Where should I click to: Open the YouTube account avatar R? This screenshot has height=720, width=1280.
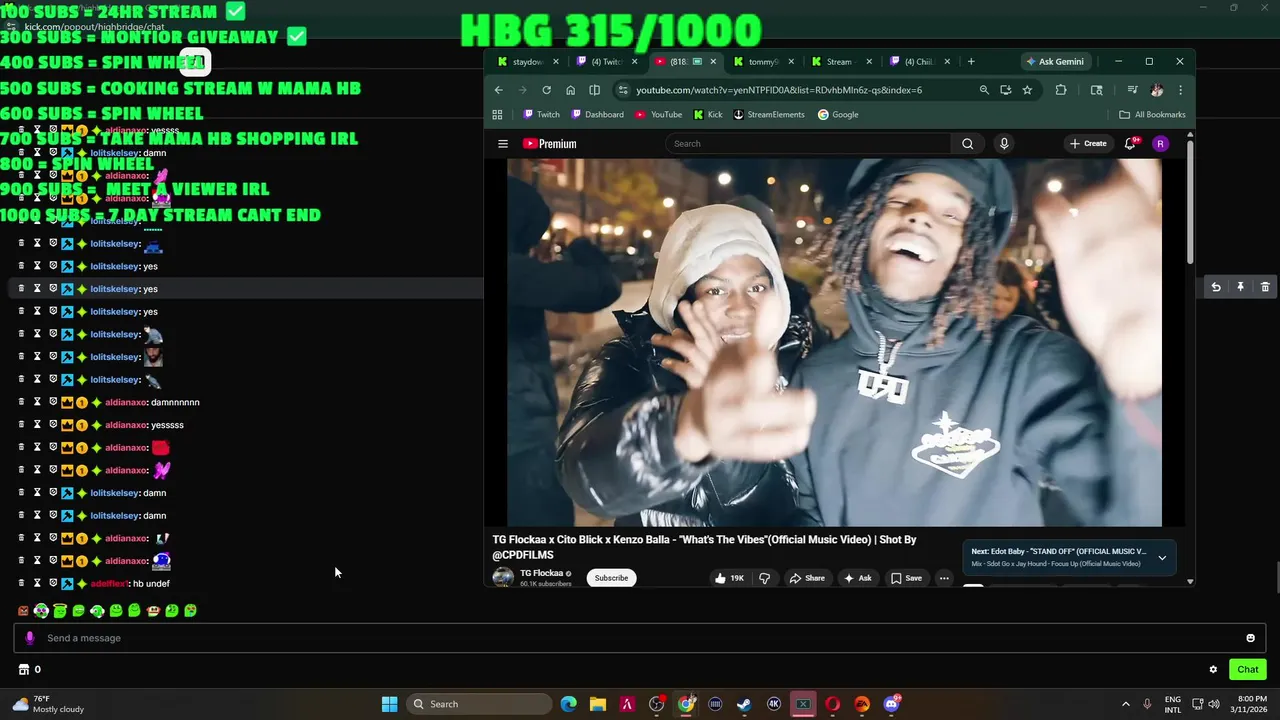click(1160, 144)
